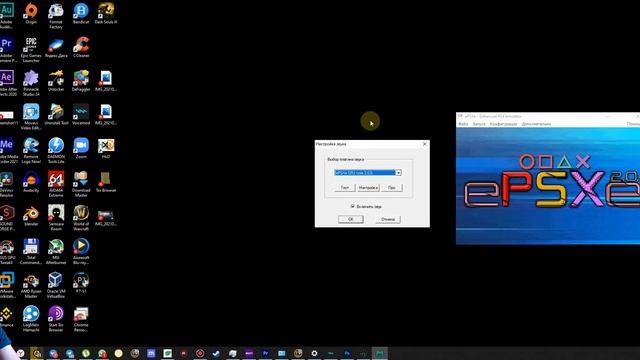Select the Movavi Video Editor icon
The height and width of the screenshot is (360, 640).
[31, 117]
